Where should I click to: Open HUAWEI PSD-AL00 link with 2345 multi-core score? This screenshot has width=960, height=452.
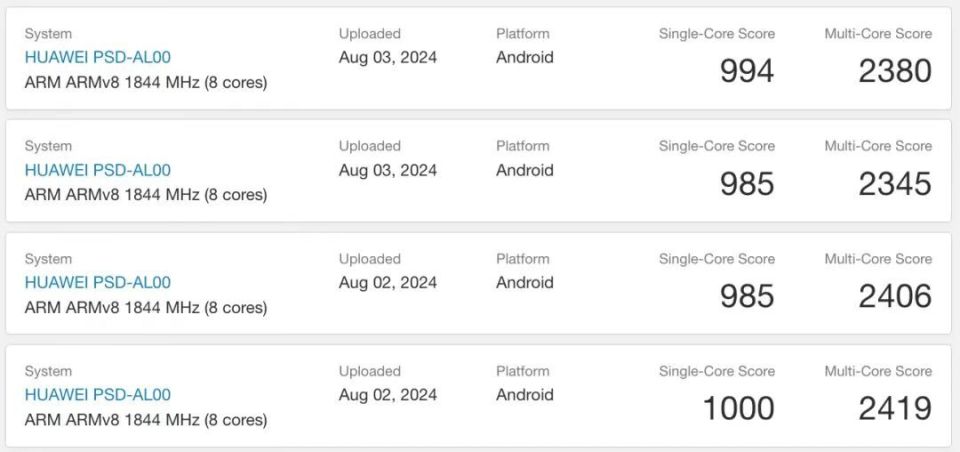click(x=98, y=170)
